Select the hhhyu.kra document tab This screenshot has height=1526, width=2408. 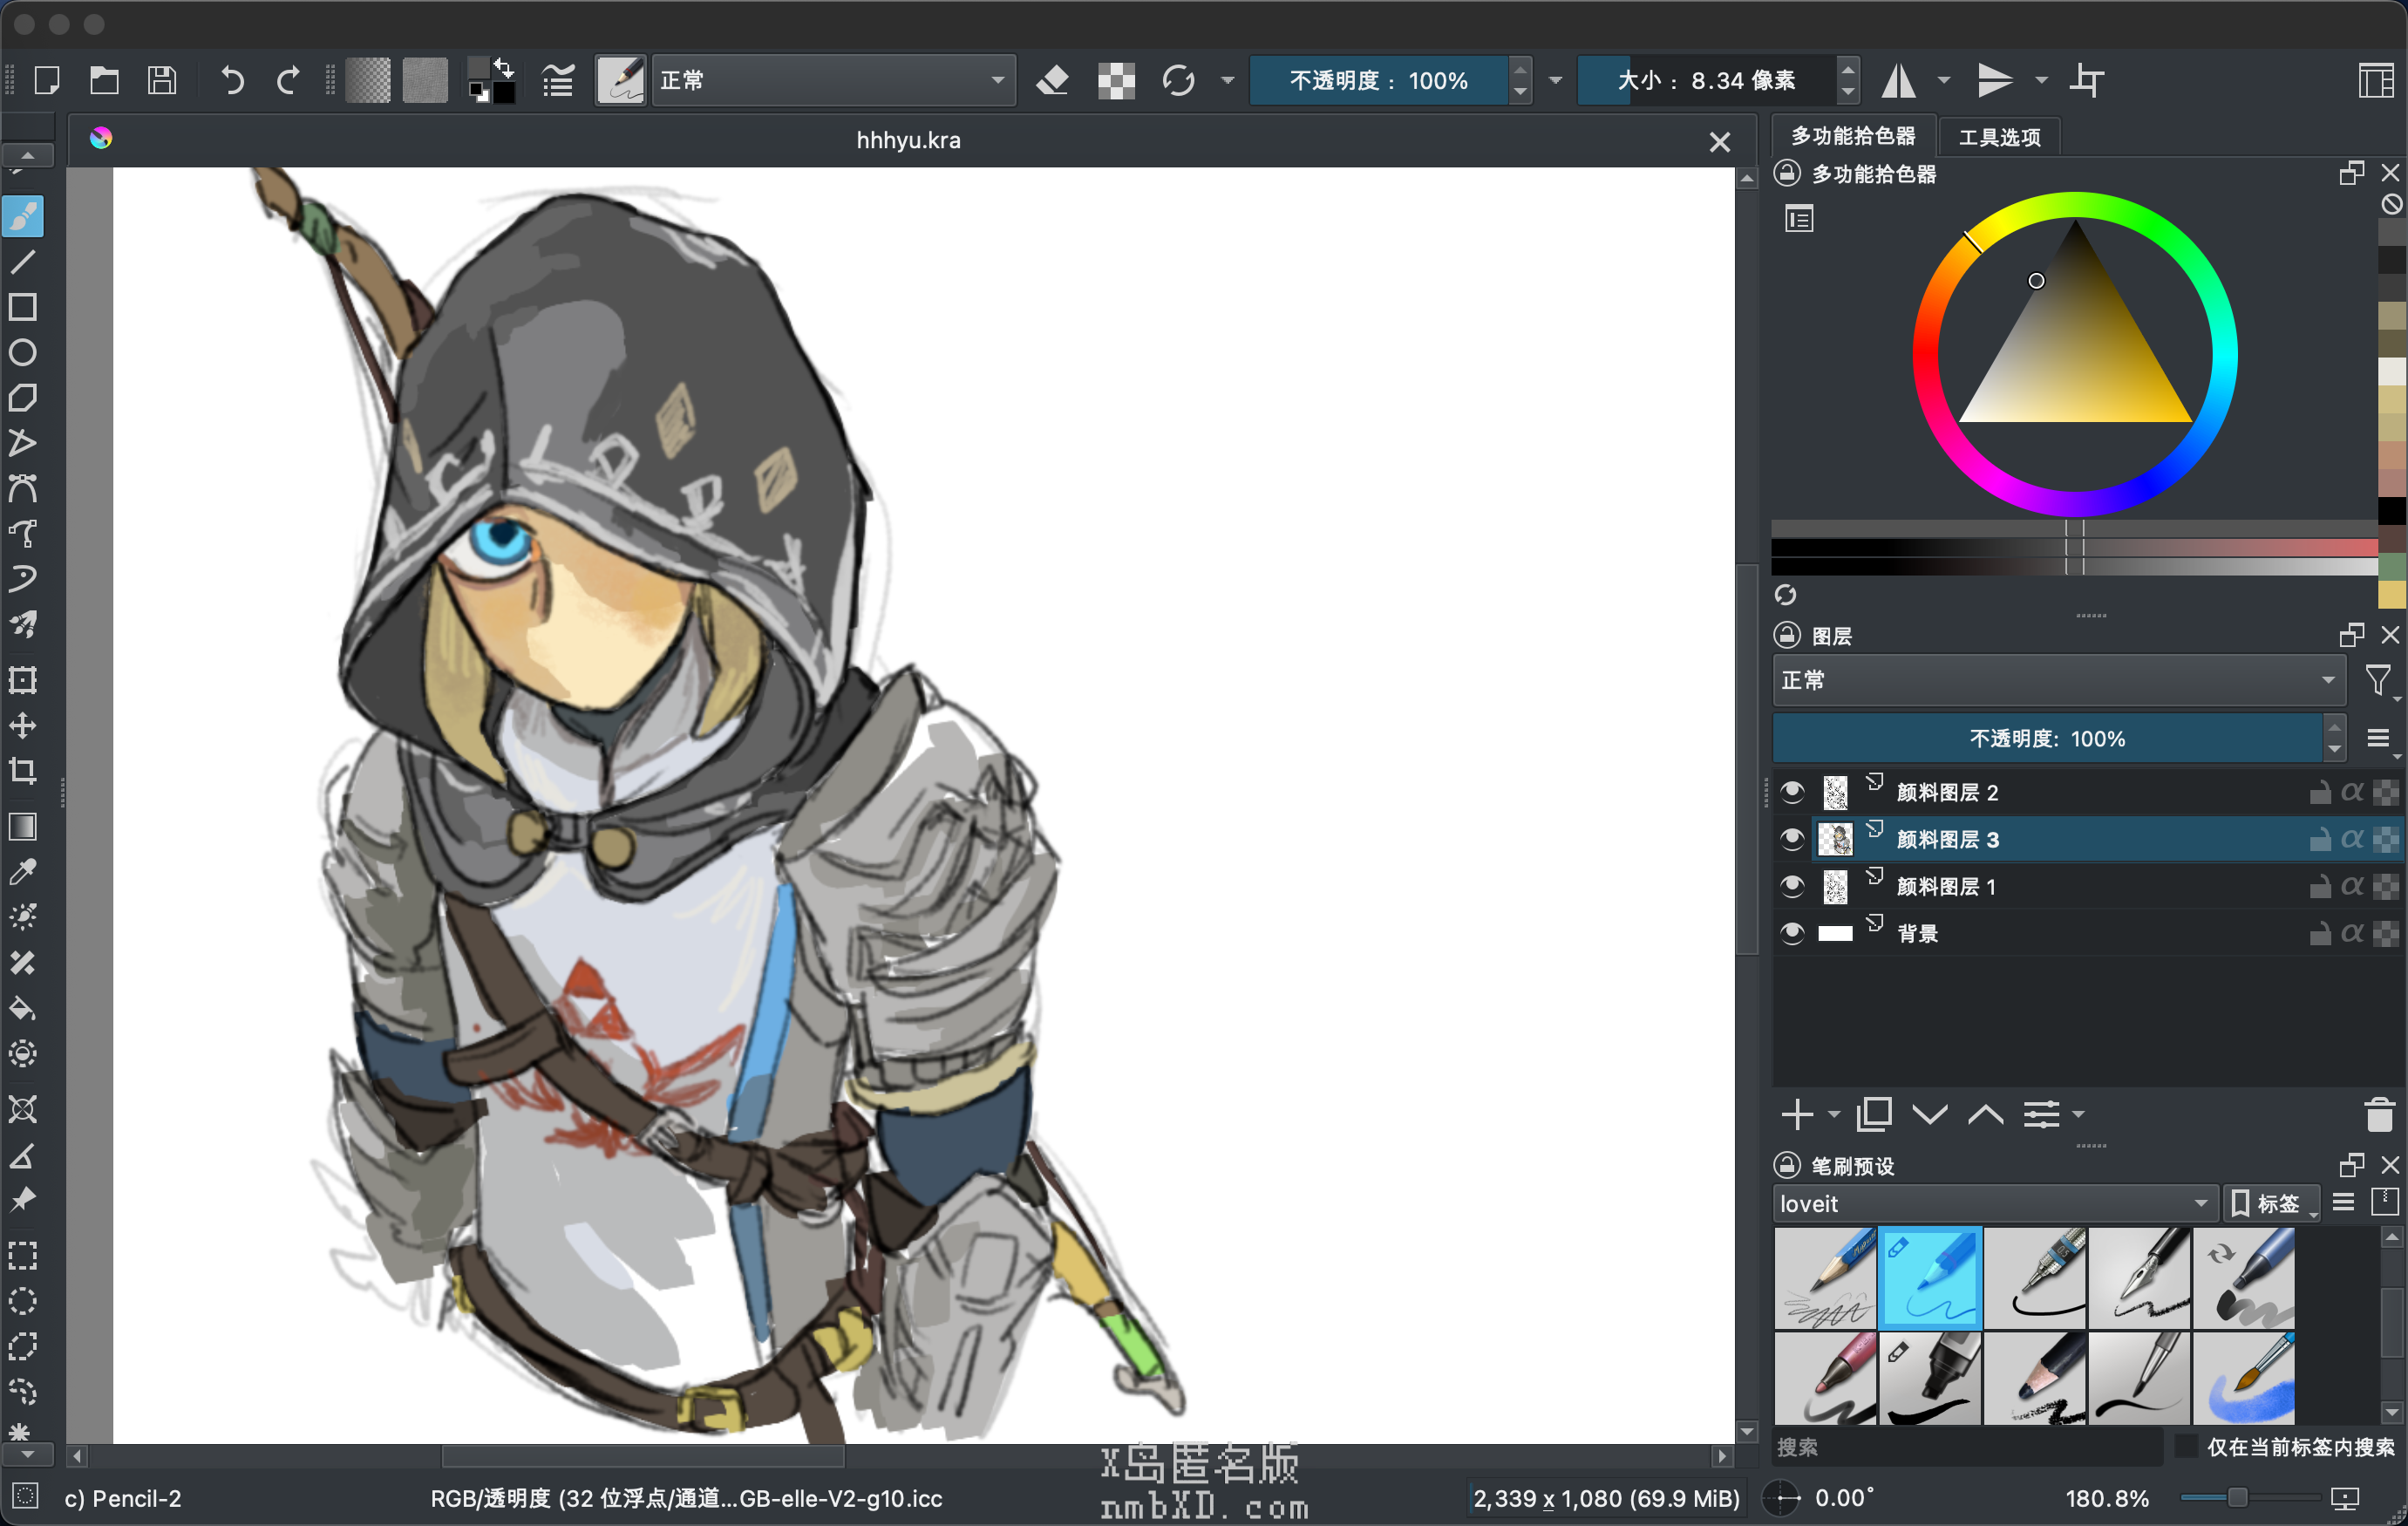click(x=908, y=140)
